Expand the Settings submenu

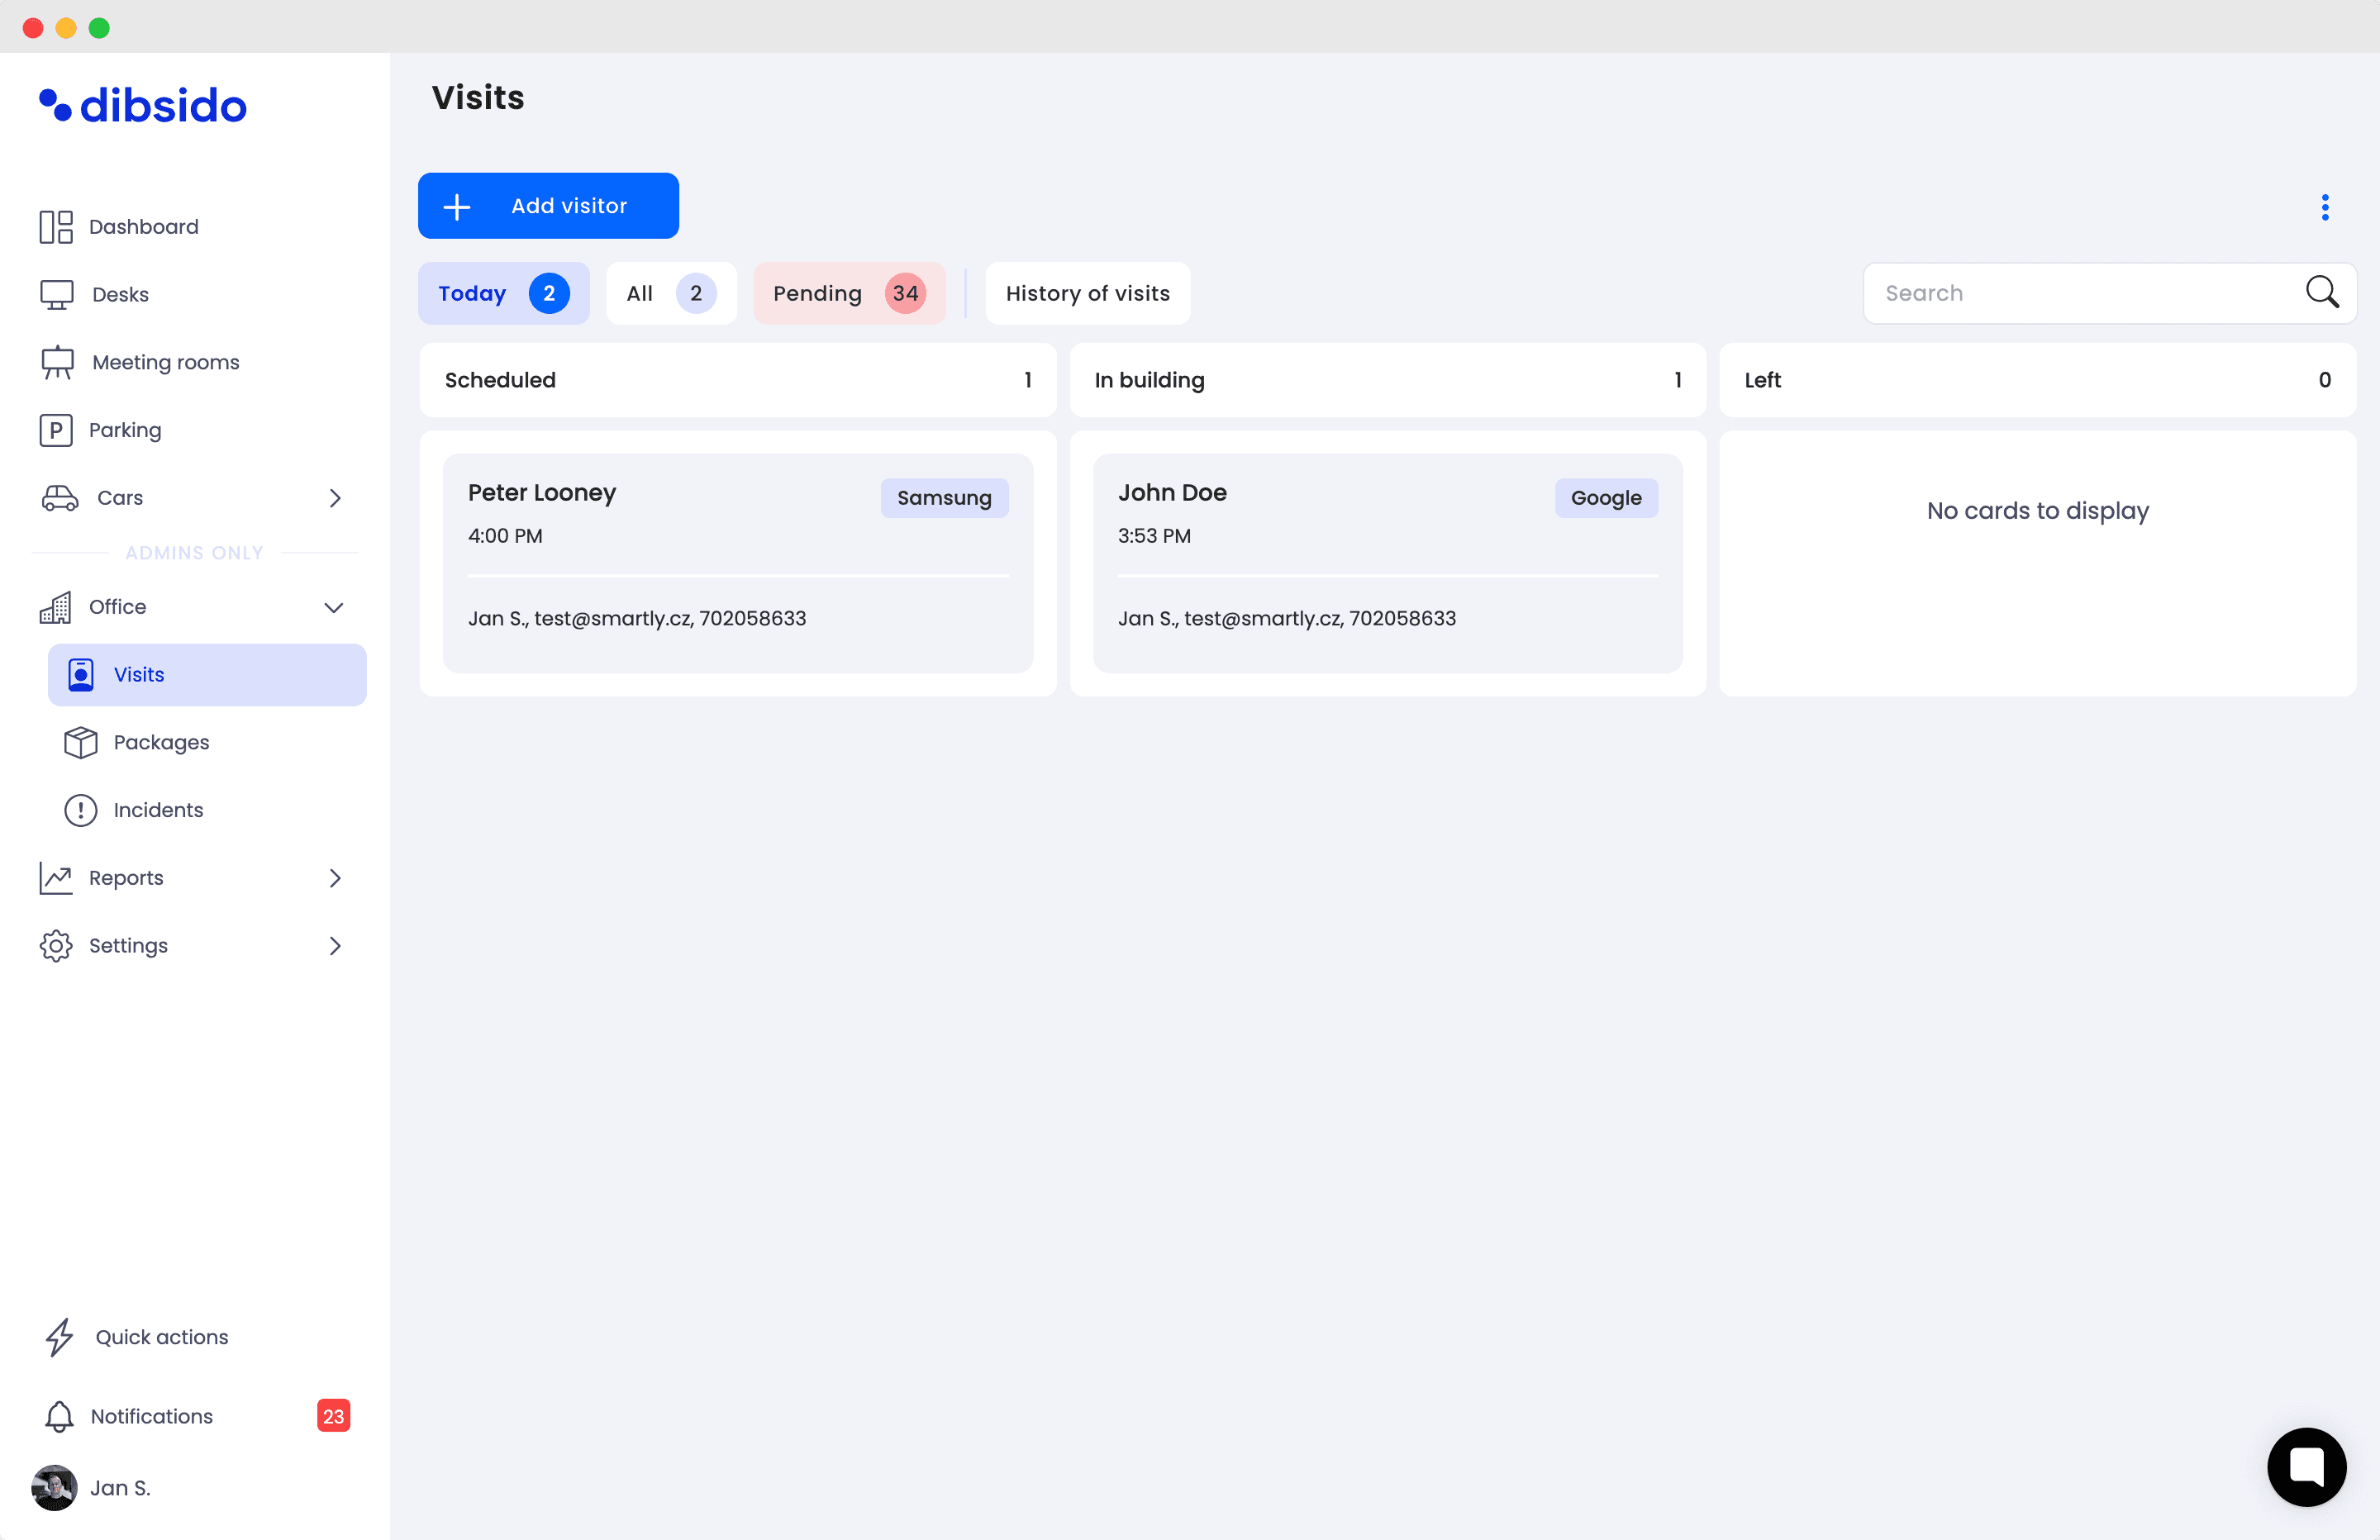(x=335, y=945)
